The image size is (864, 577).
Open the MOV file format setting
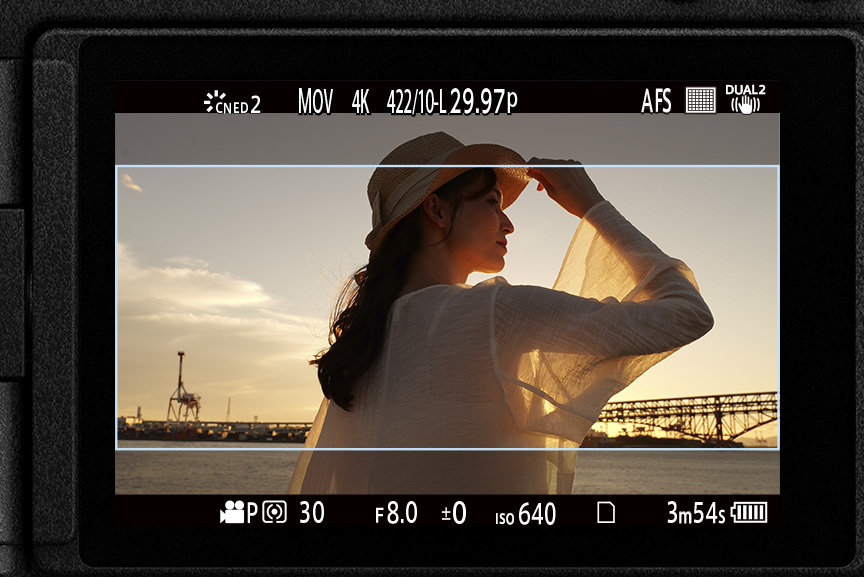pyautogui.click(x=315, y=101)
